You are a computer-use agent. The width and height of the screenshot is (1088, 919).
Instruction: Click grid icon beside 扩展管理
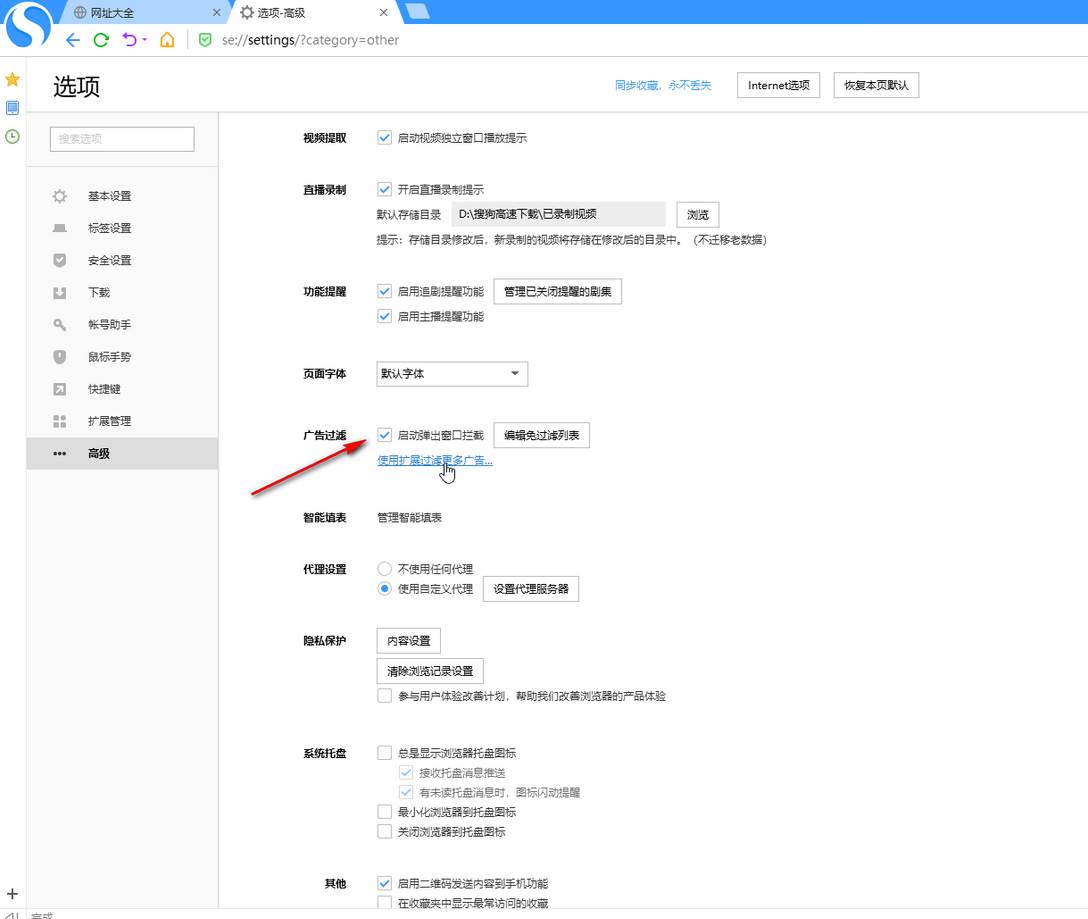[60, 421]
